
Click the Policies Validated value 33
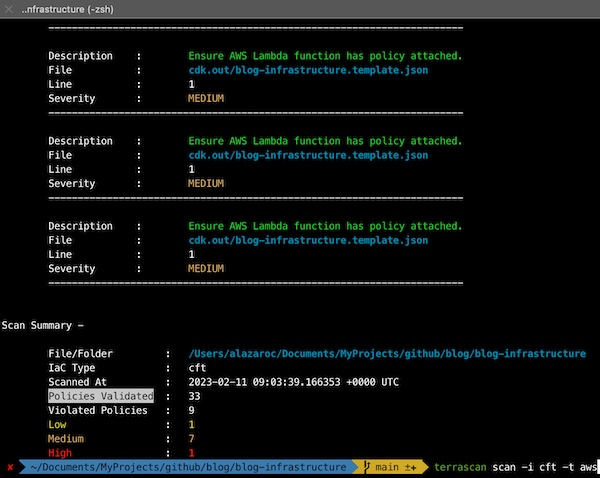194,396
